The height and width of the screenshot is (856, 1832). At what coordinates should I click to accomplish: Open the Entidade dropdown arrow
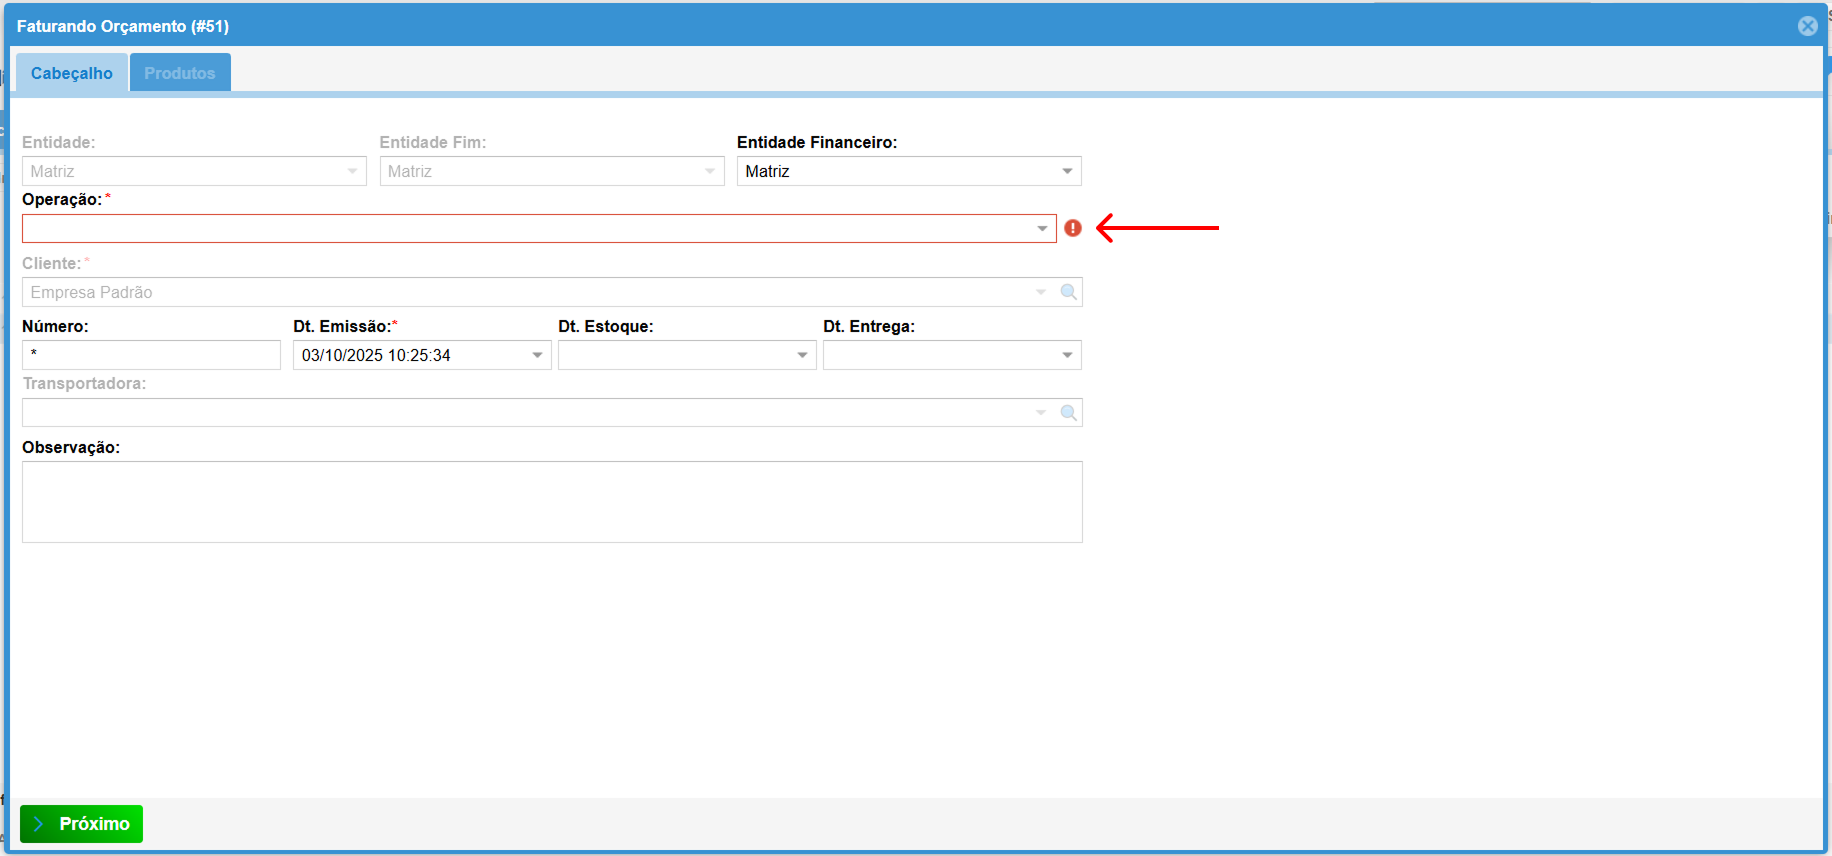352,172
